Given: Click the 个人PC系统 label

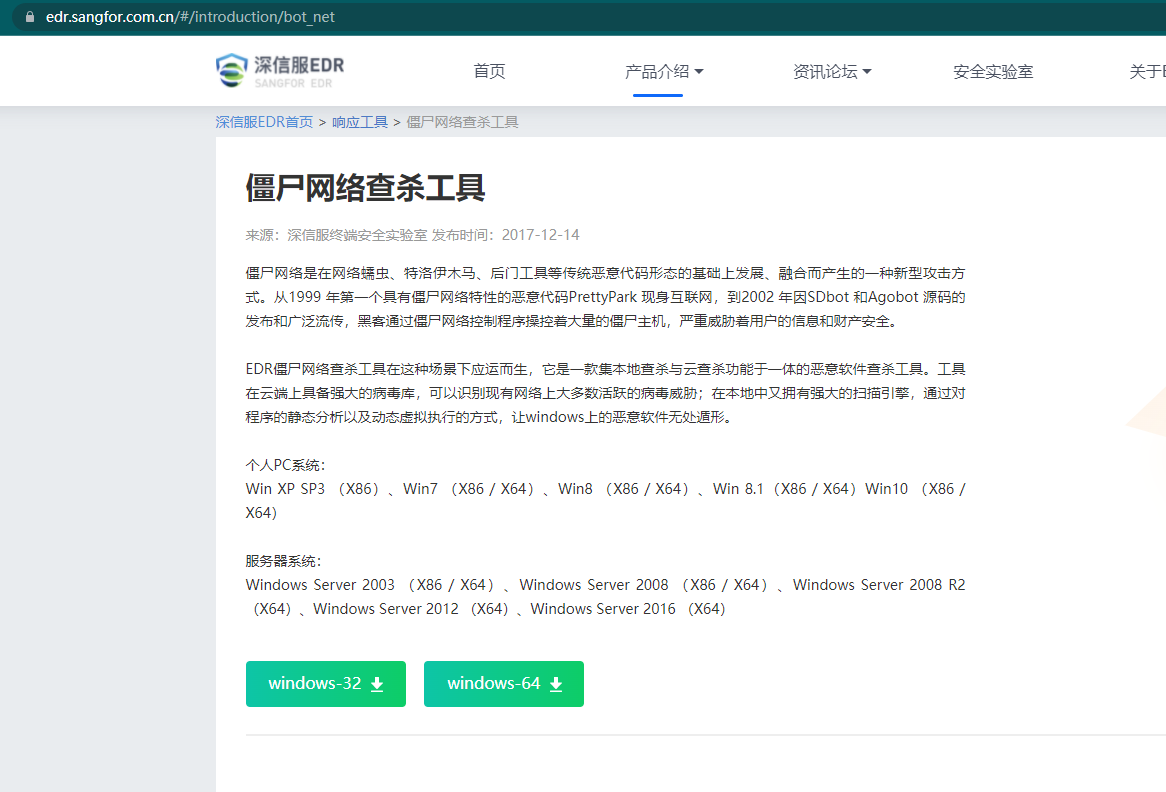Looking at the screenshot, I should point(286,465).
